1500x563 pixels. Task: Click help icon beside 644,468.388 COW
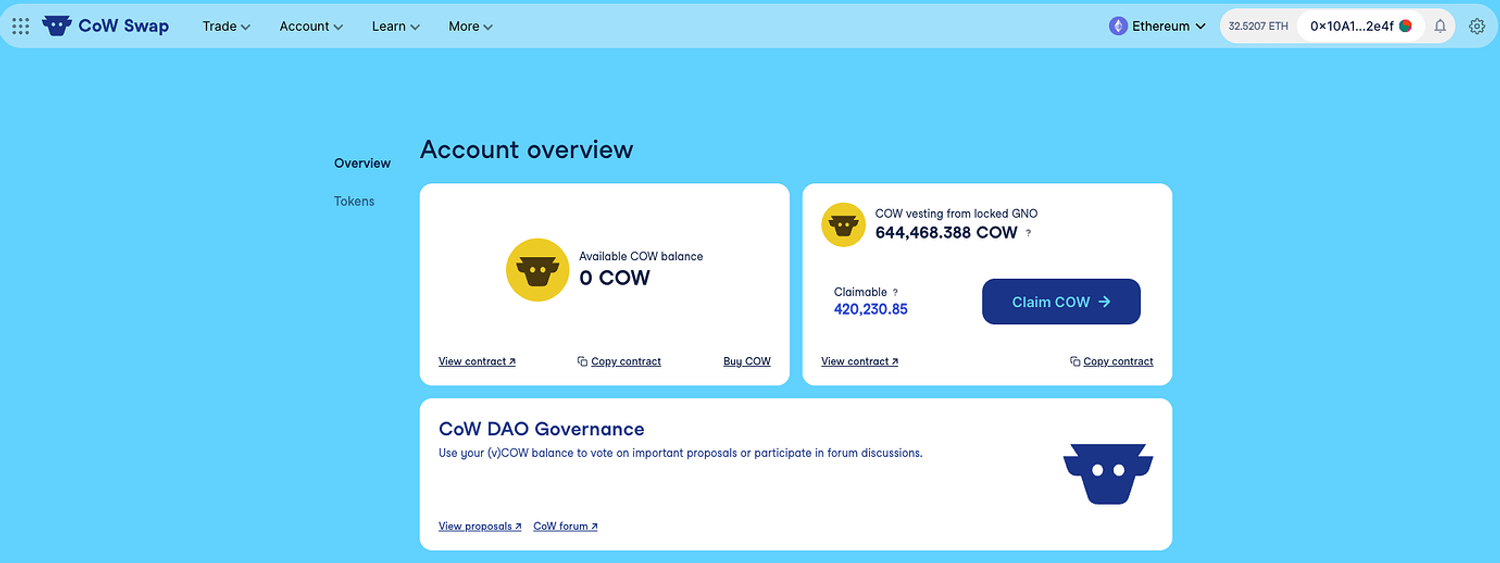pos(1028,233)
